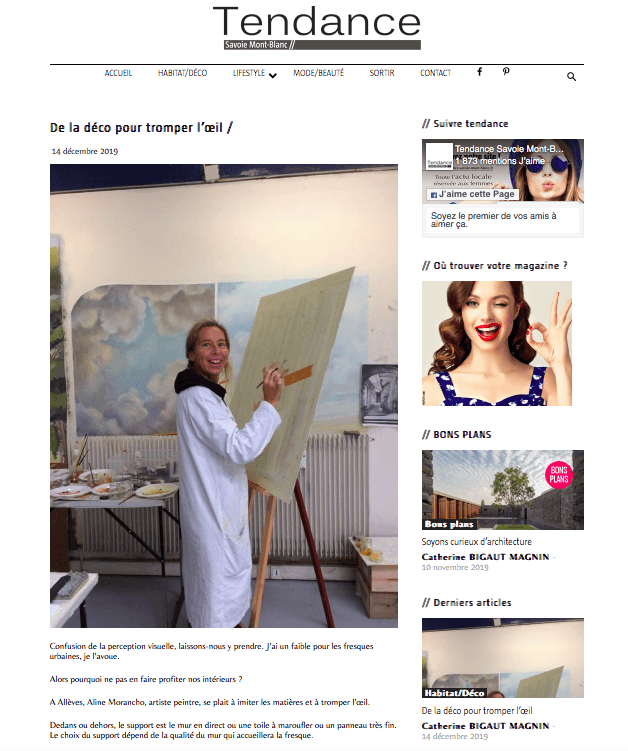Open the Mode/Beauté menu item

[x=319, y=73]
